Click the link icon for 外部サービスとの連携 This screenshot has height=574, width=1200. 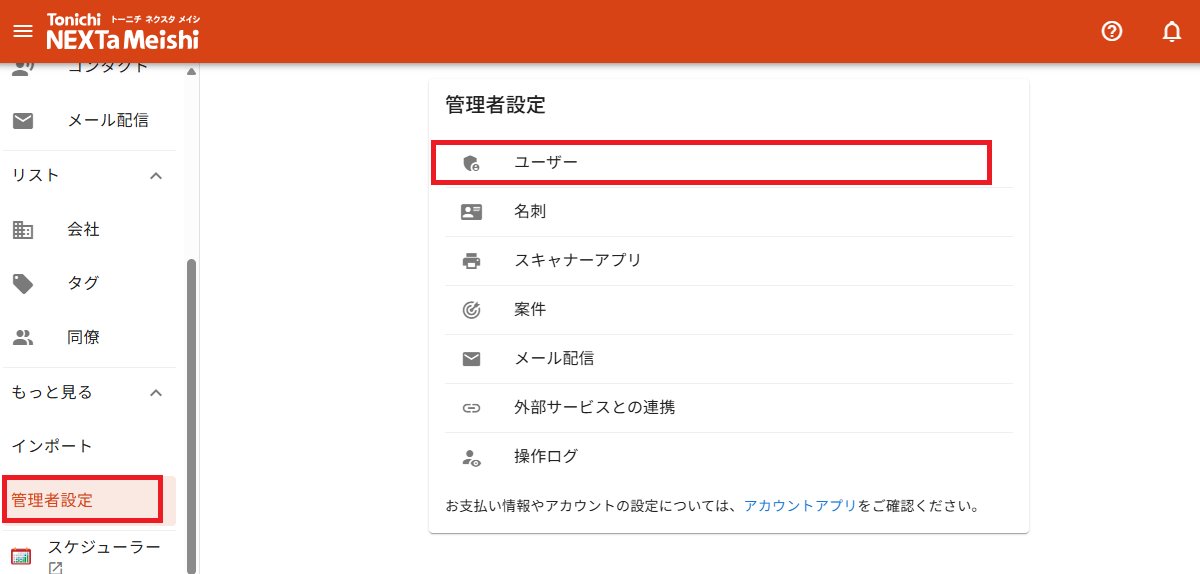pyautogui.click(x=471, y=408)
